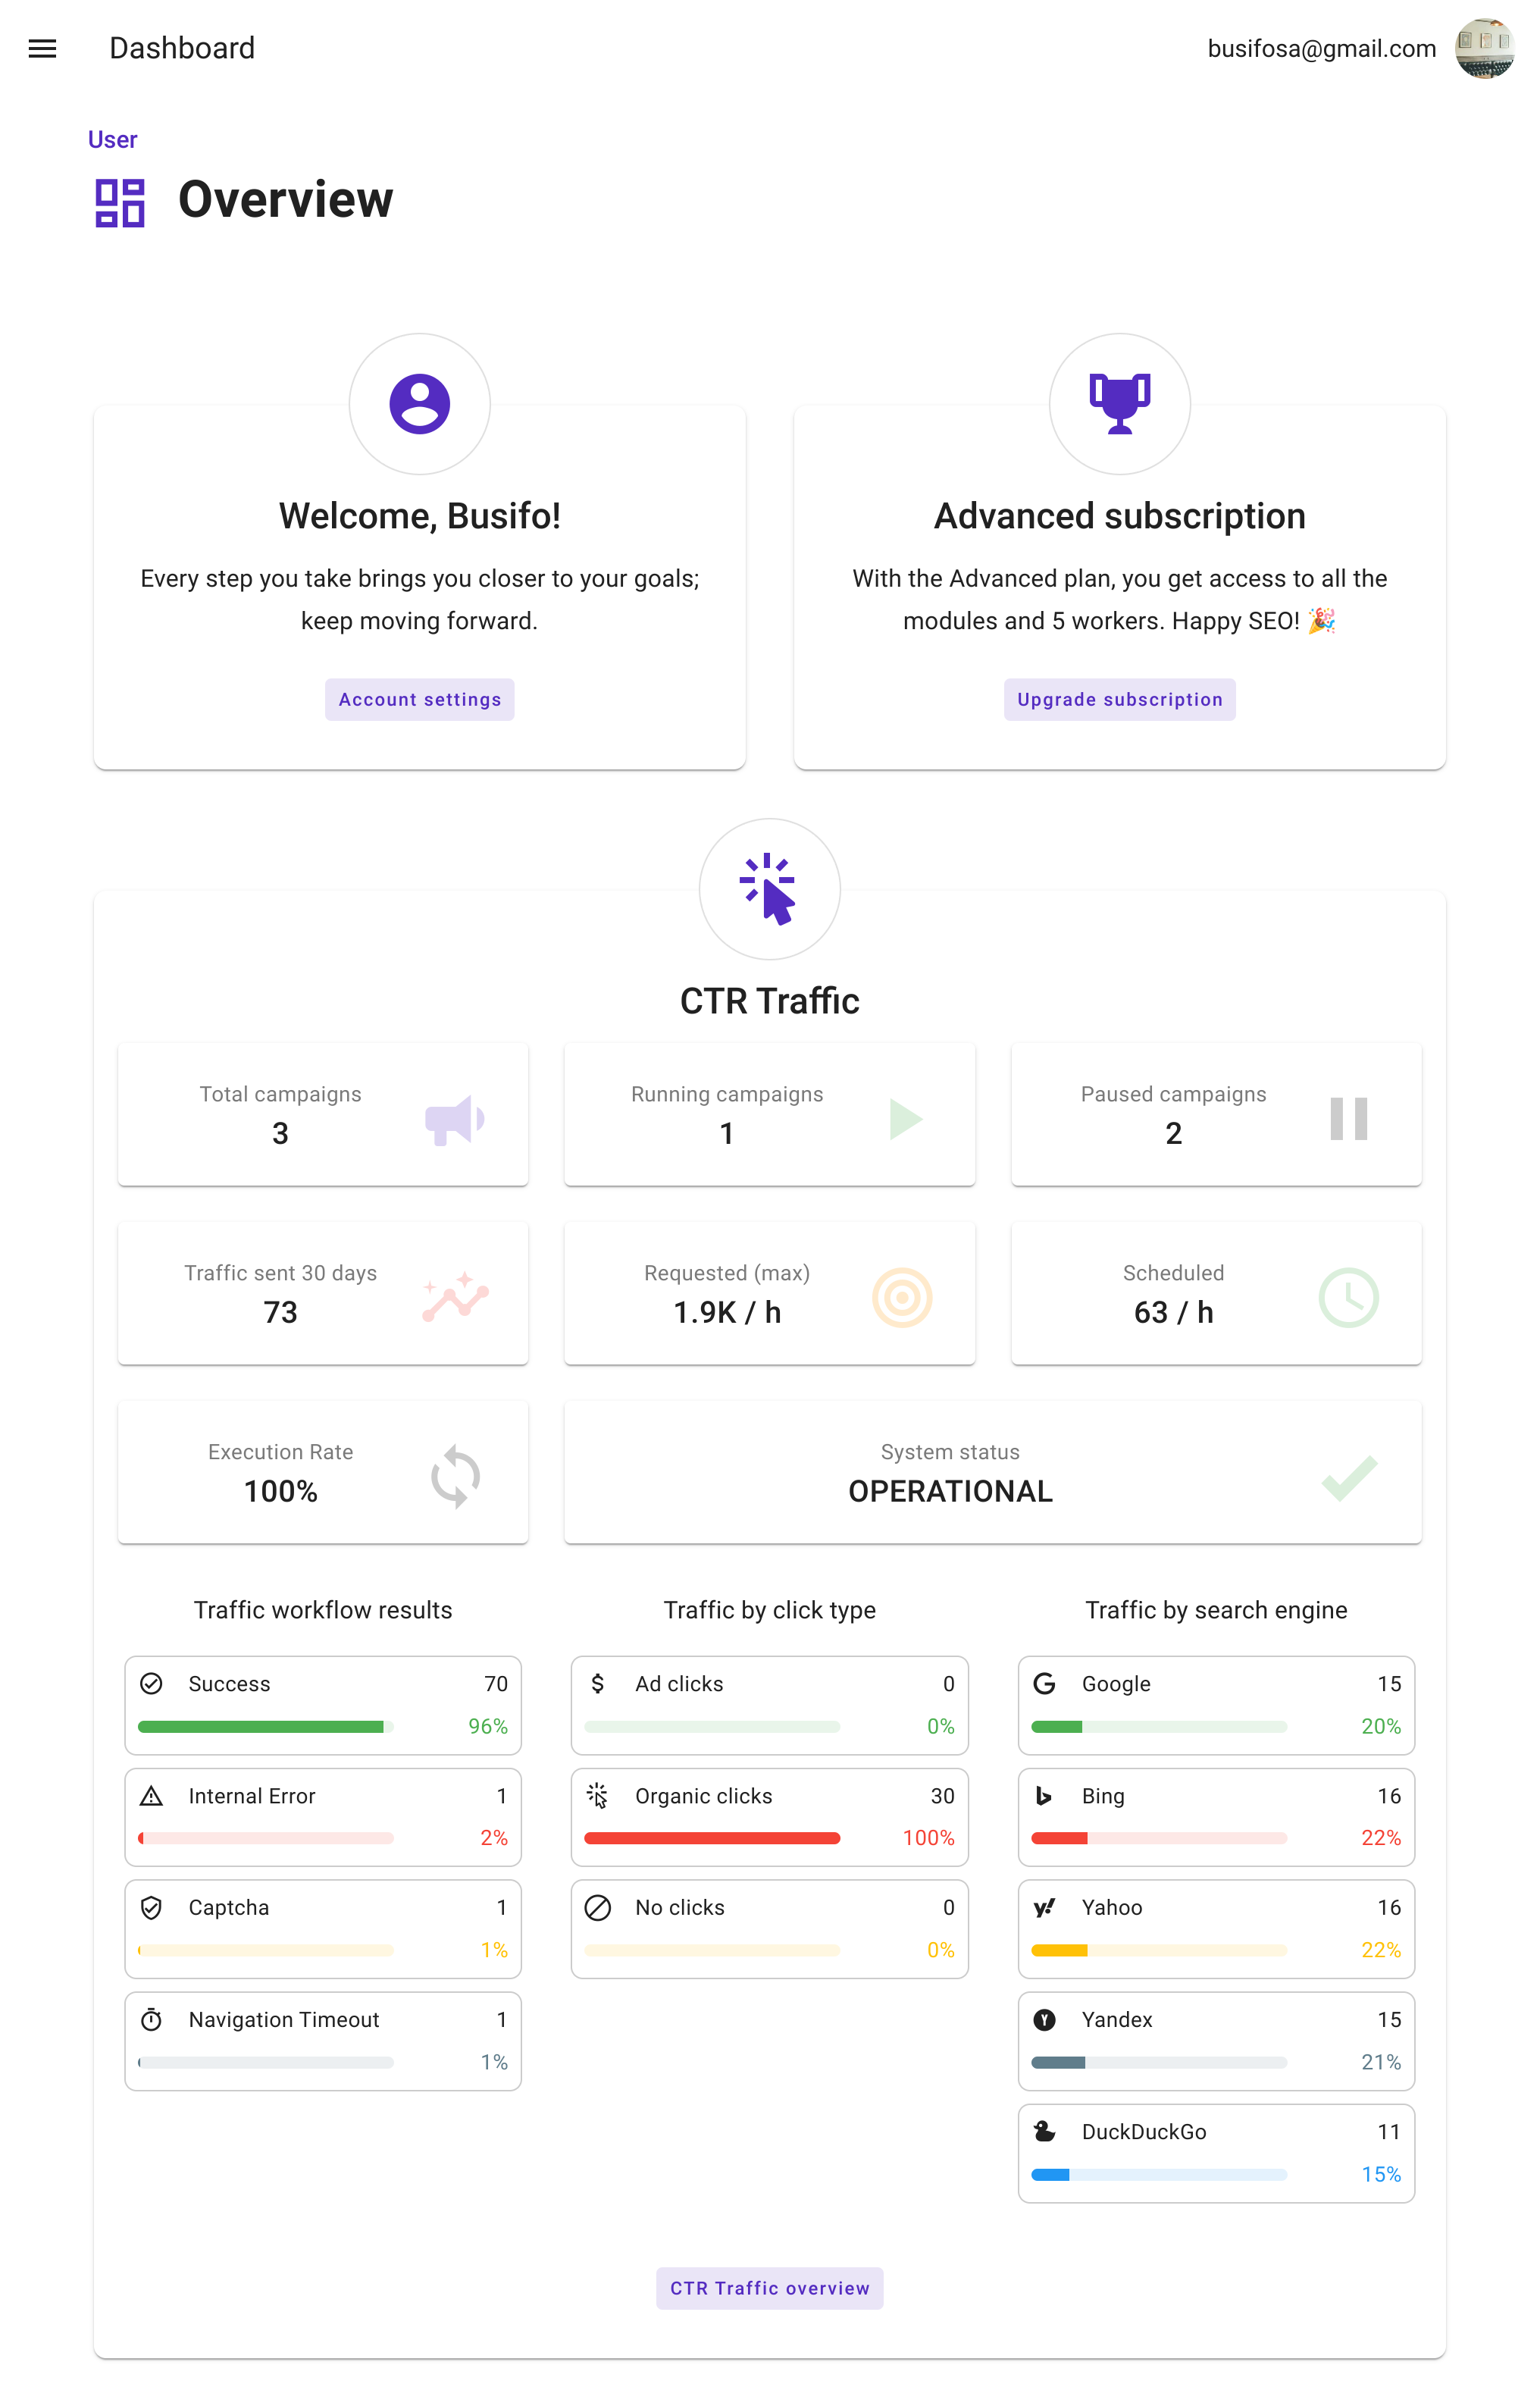Click the user profile avatar photo

click(x=1484, y=48)
